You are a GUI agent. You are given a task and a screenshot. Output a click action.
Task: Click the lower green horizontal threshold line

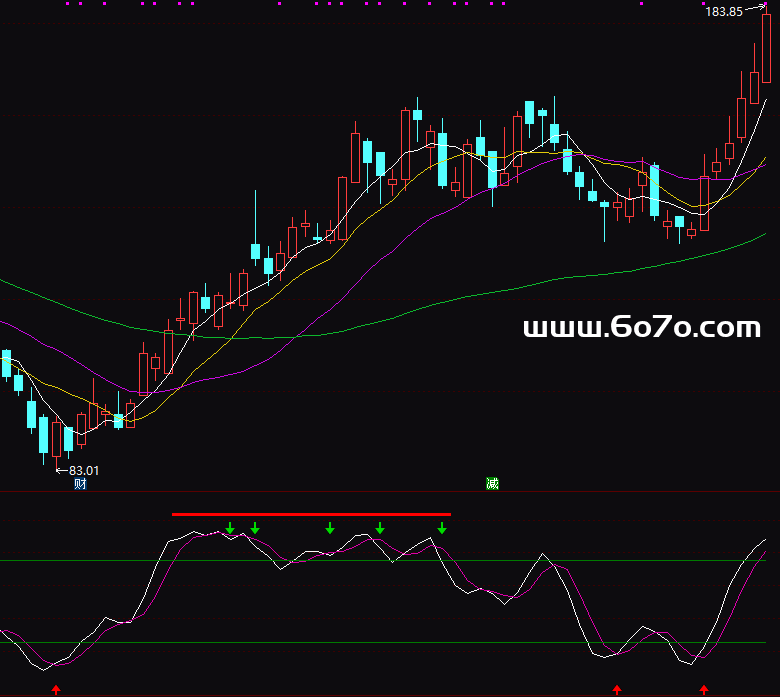coord(300,642)
